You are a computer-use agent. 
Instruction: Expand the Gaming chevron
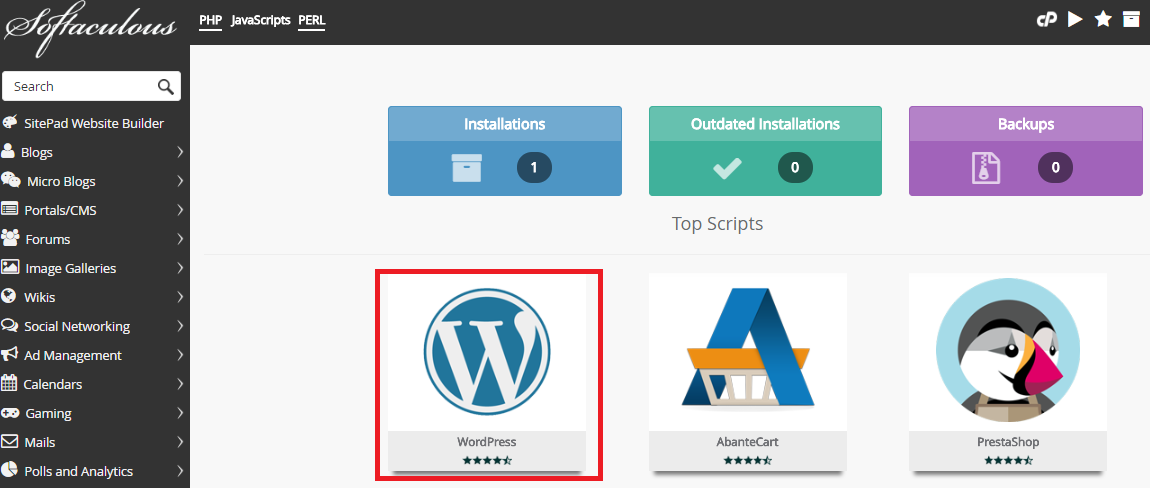[180, 413]
